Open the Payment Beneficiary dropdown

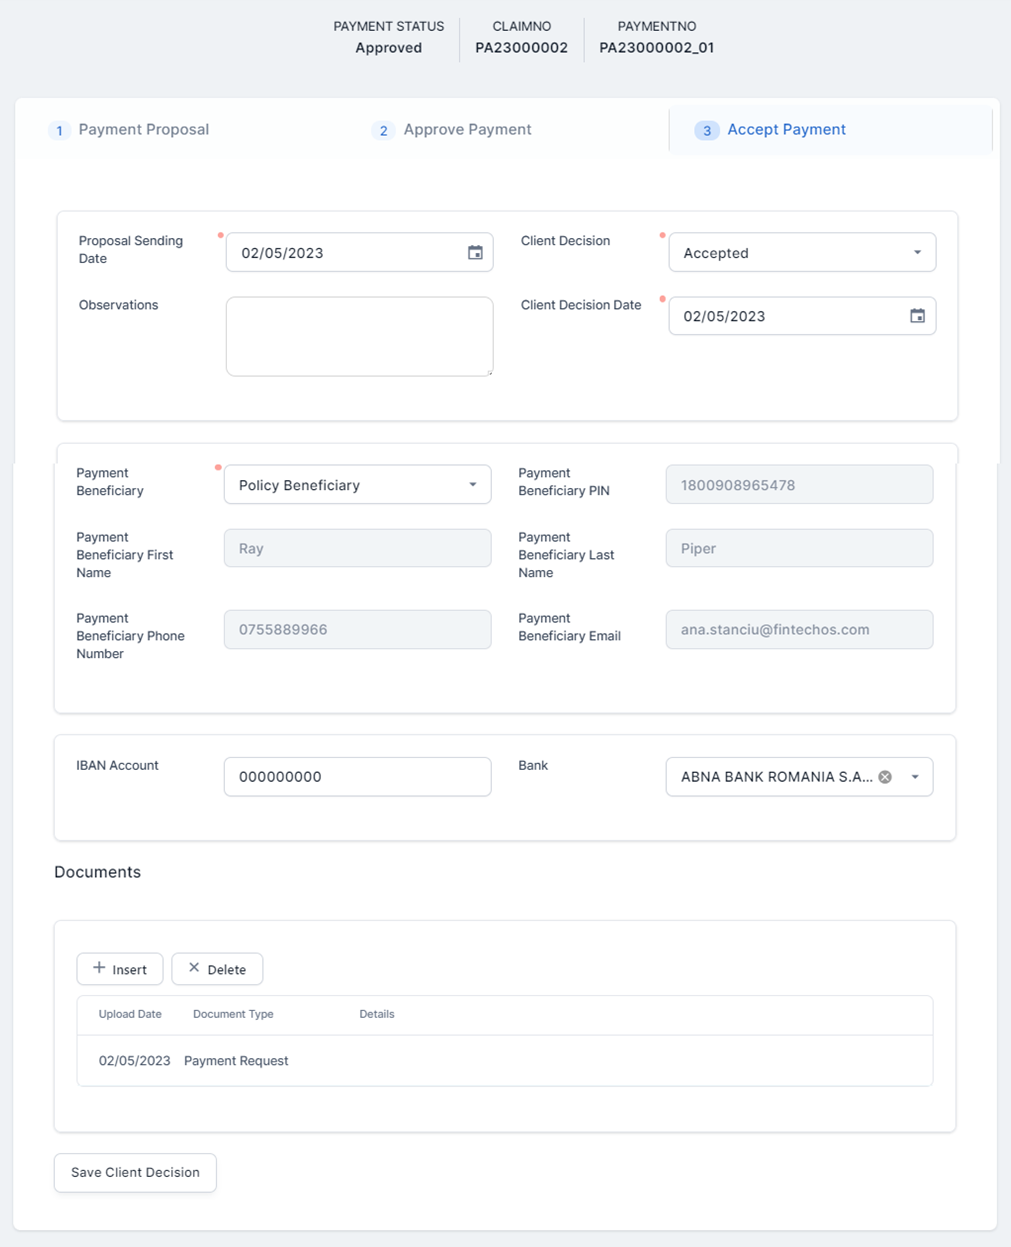pos(472,485)
